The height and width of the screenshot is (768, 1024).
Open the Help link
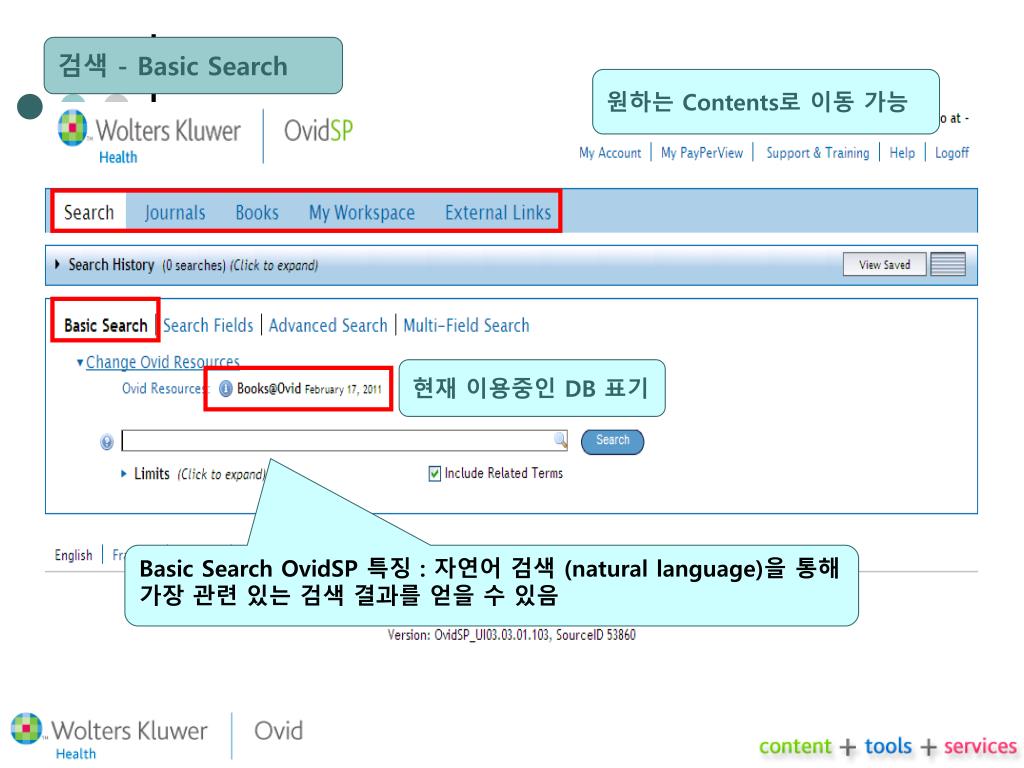pos(902,153)
